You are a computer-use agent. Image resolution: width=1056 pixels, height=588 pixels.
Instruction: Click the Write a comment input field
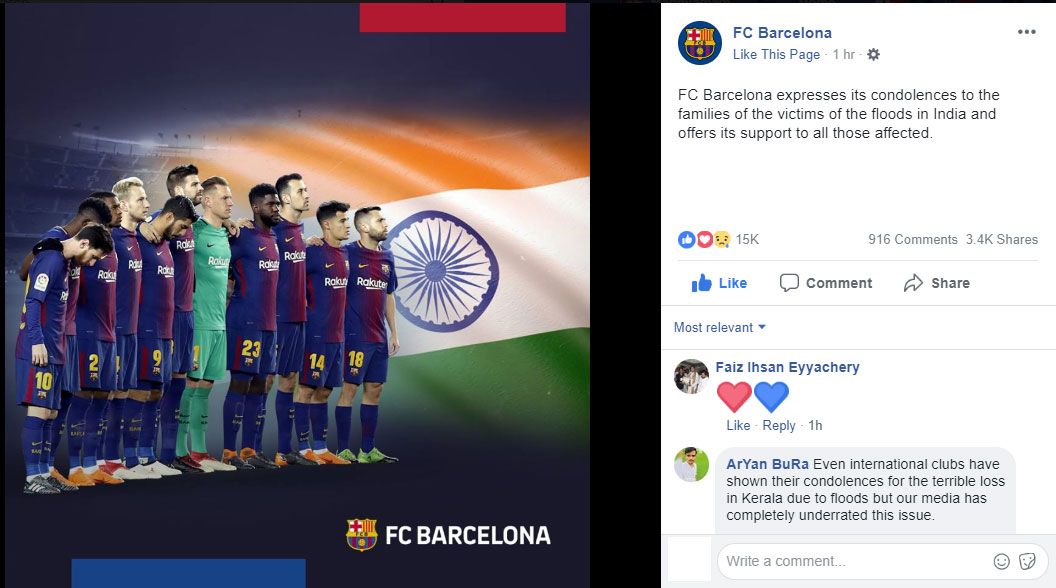coord(853,561)
